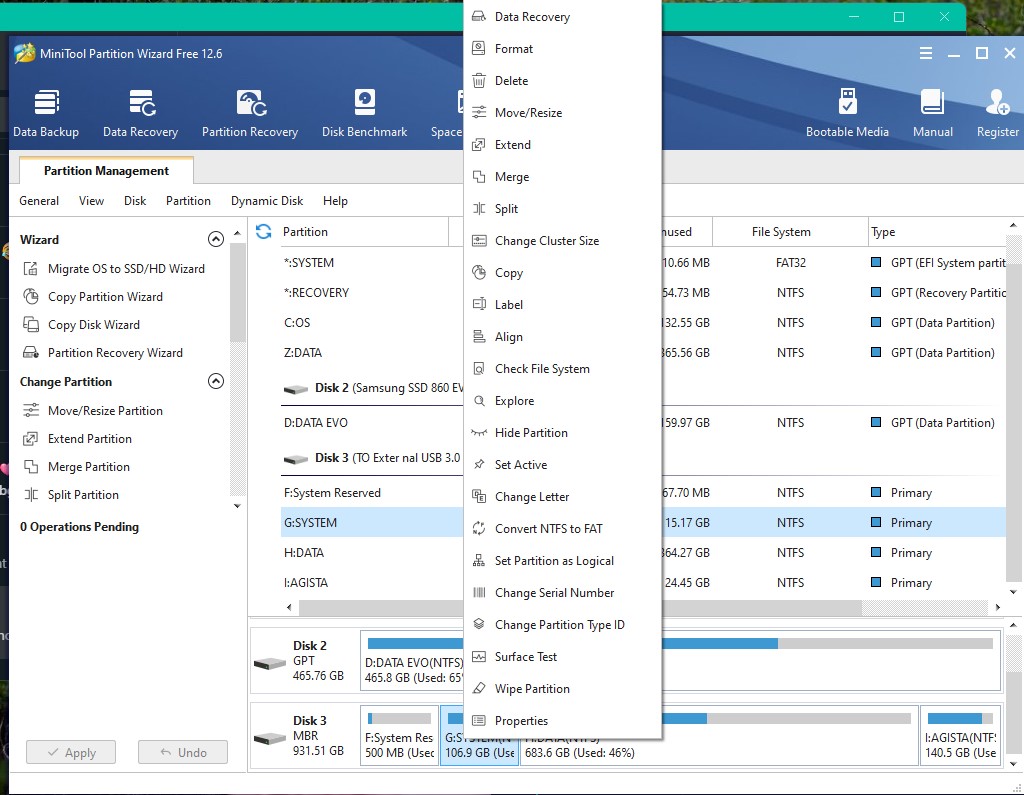This screenshot has width=1024, height=795.
Task: Select Extend from context menu
Action: [562, 144]
